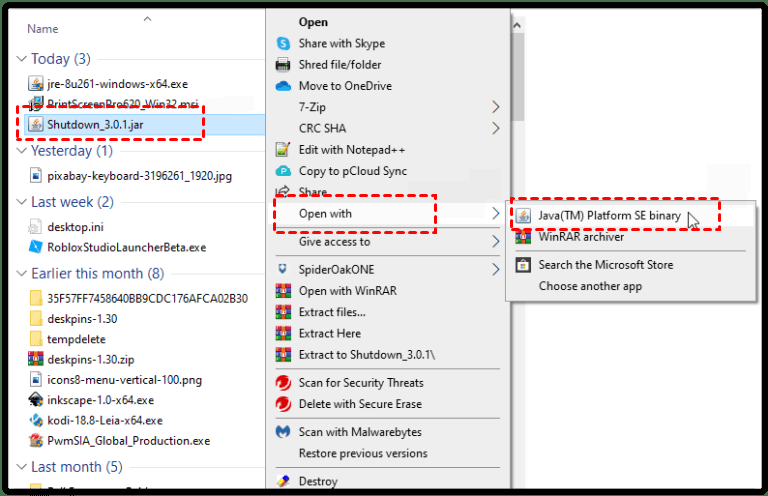Expand the Give access to submenu arrow

[495, 242]
